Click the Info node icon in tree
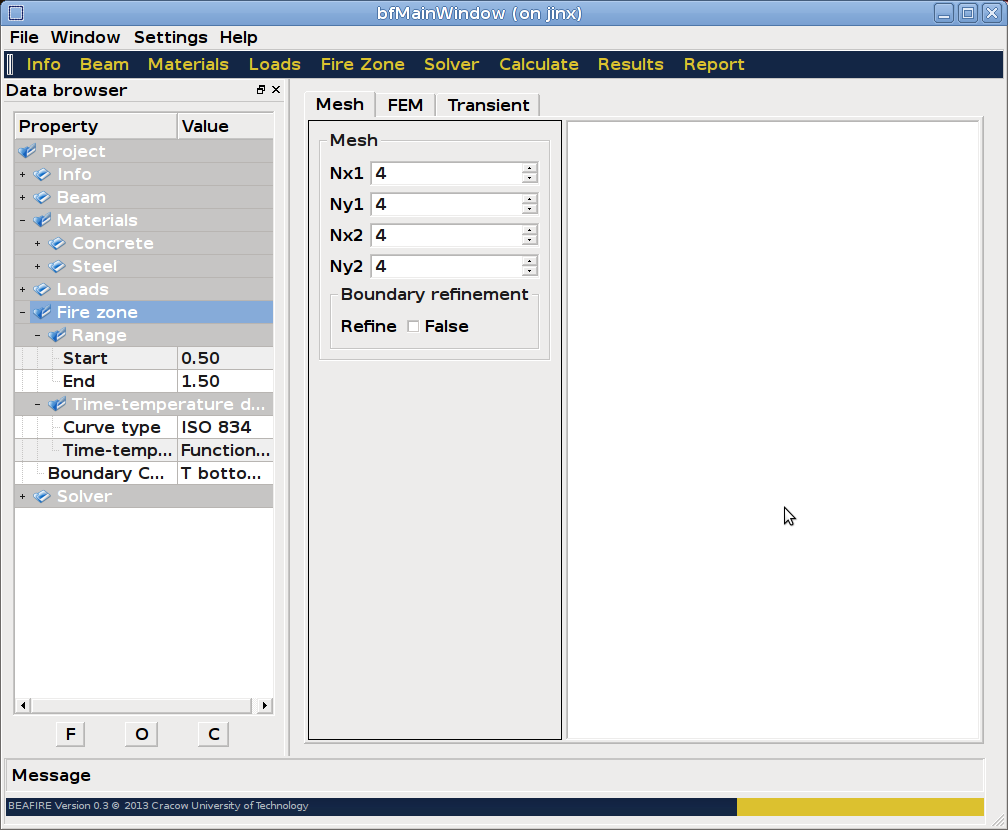Viewport: 1008px width, 830px height. (x=42, y=175)
